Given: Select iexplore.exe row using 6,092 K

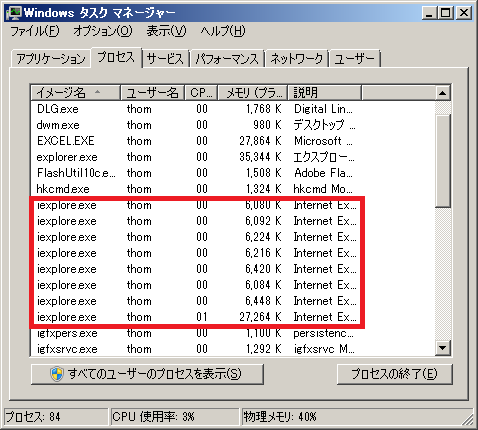Looking at the screenshot, I should (233, 221).
